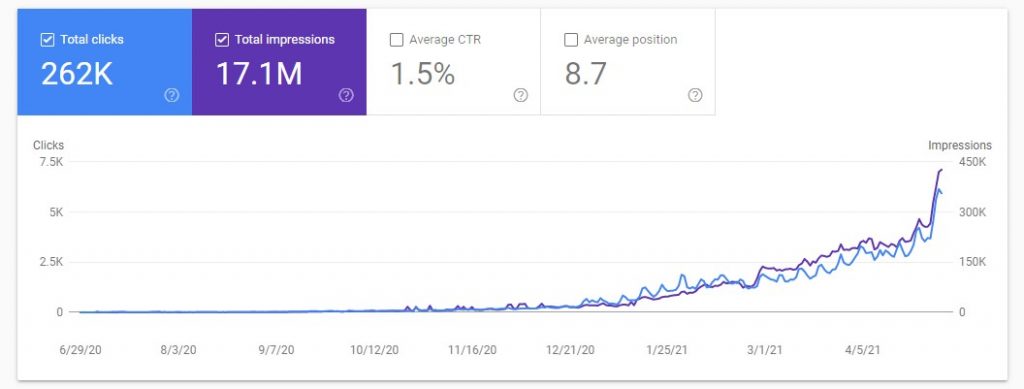
Task: Click the blue clicks line peak
Action: [938, 189]
